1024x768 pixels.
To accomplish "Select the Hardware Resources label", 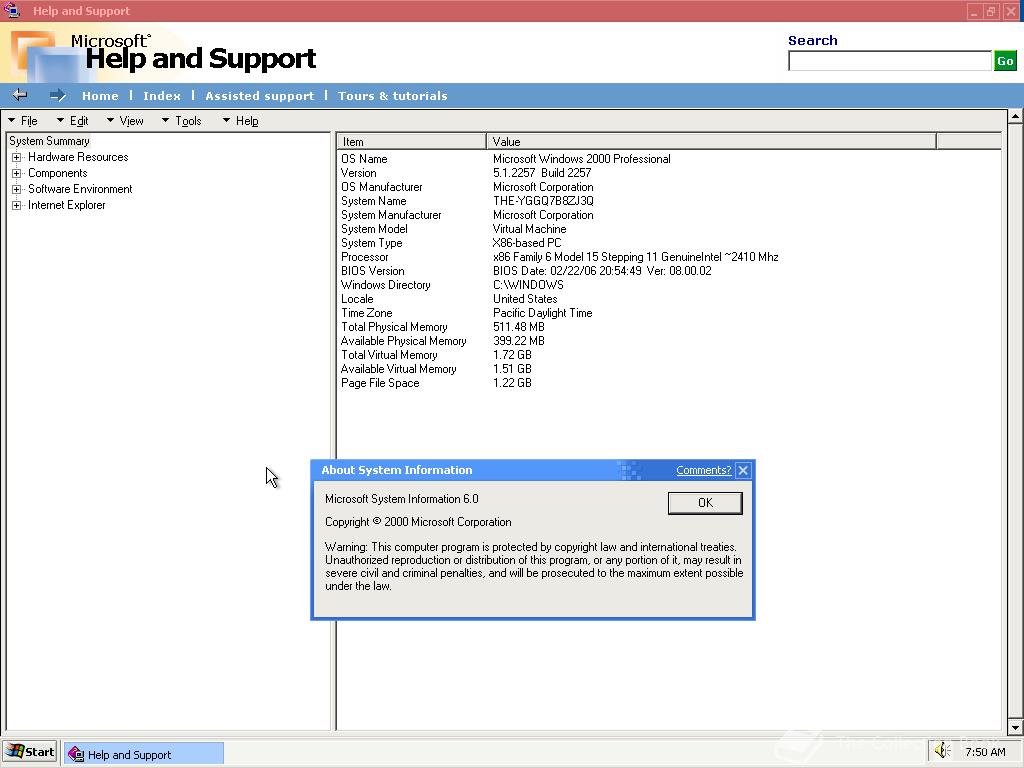I will (78, 157).
